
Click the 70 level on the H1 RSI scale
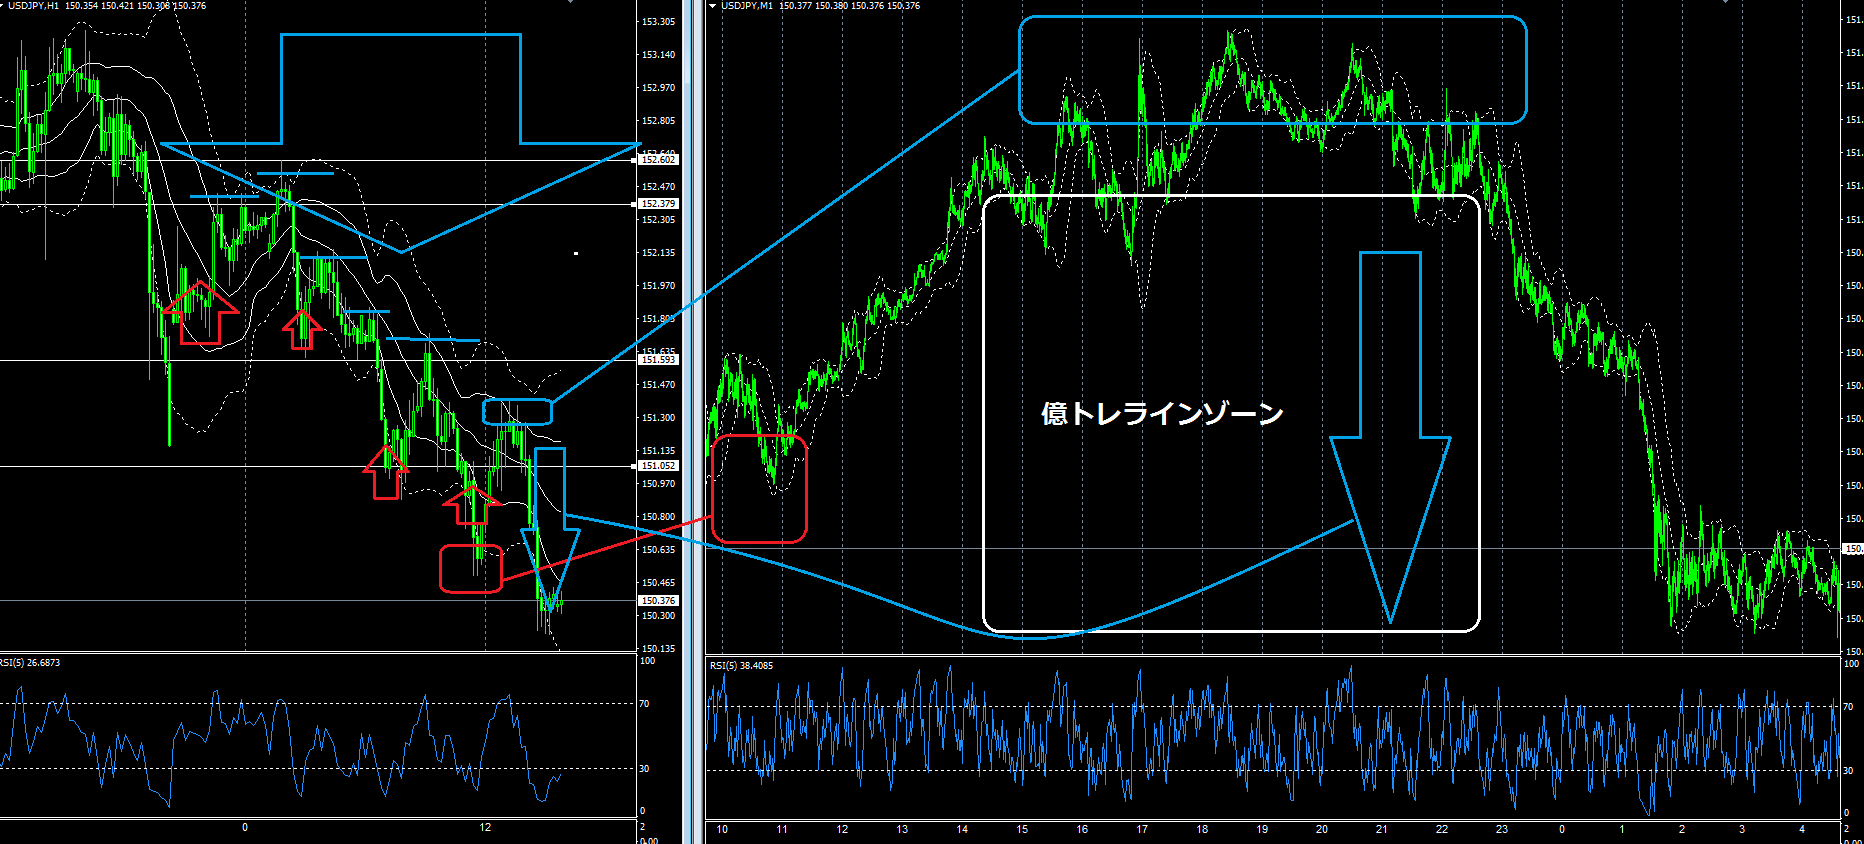(x=645, y=704)
